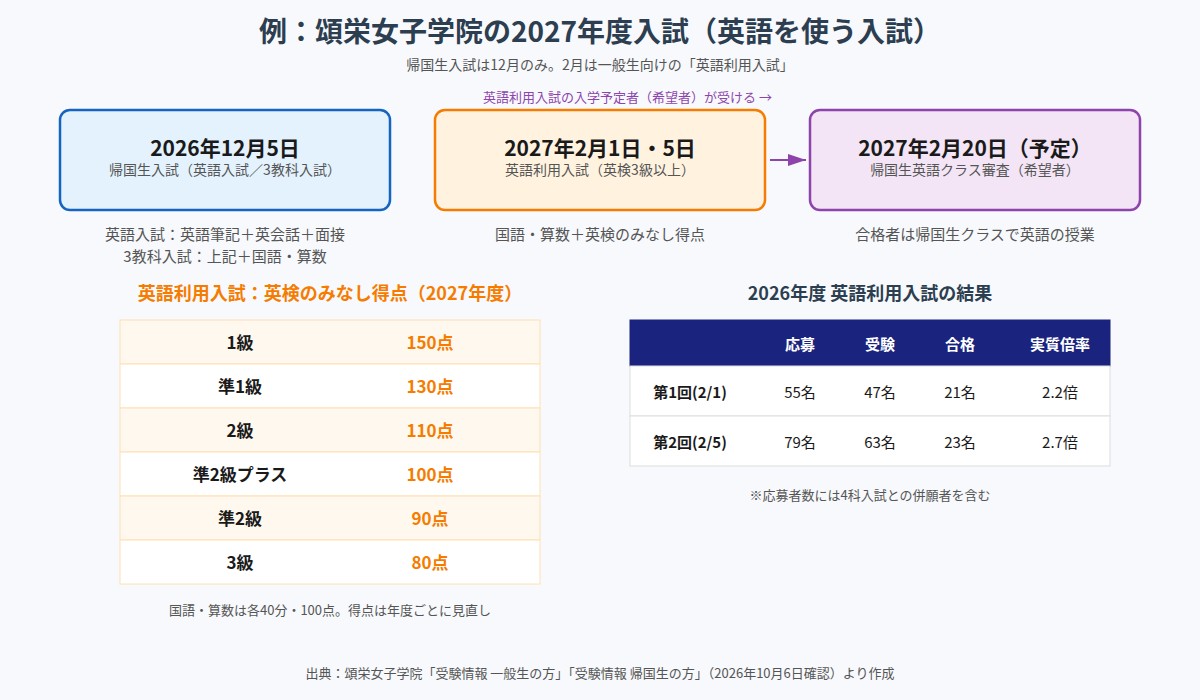Click 国語・算数＋英検のみなし得点 caption
The height and width of the screenshot is (700, 1200).
pos(600,235)
